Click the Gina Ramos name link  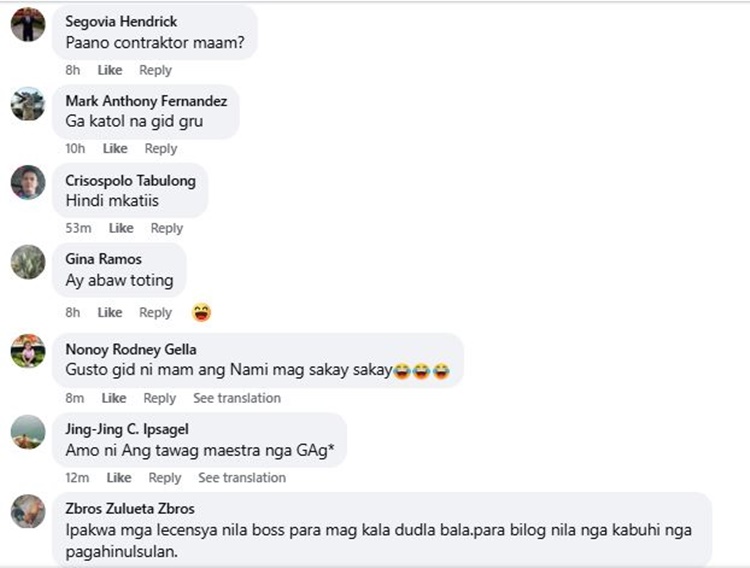point(103,259)
